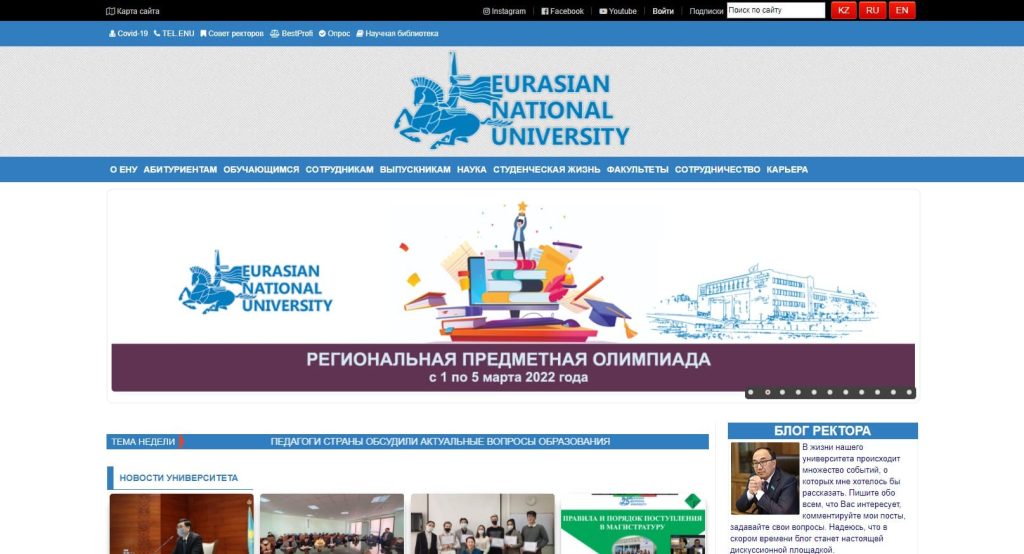Screen dimensions: 1024x554
Task: Open the Факультеты menu
Action: (637, 169)
